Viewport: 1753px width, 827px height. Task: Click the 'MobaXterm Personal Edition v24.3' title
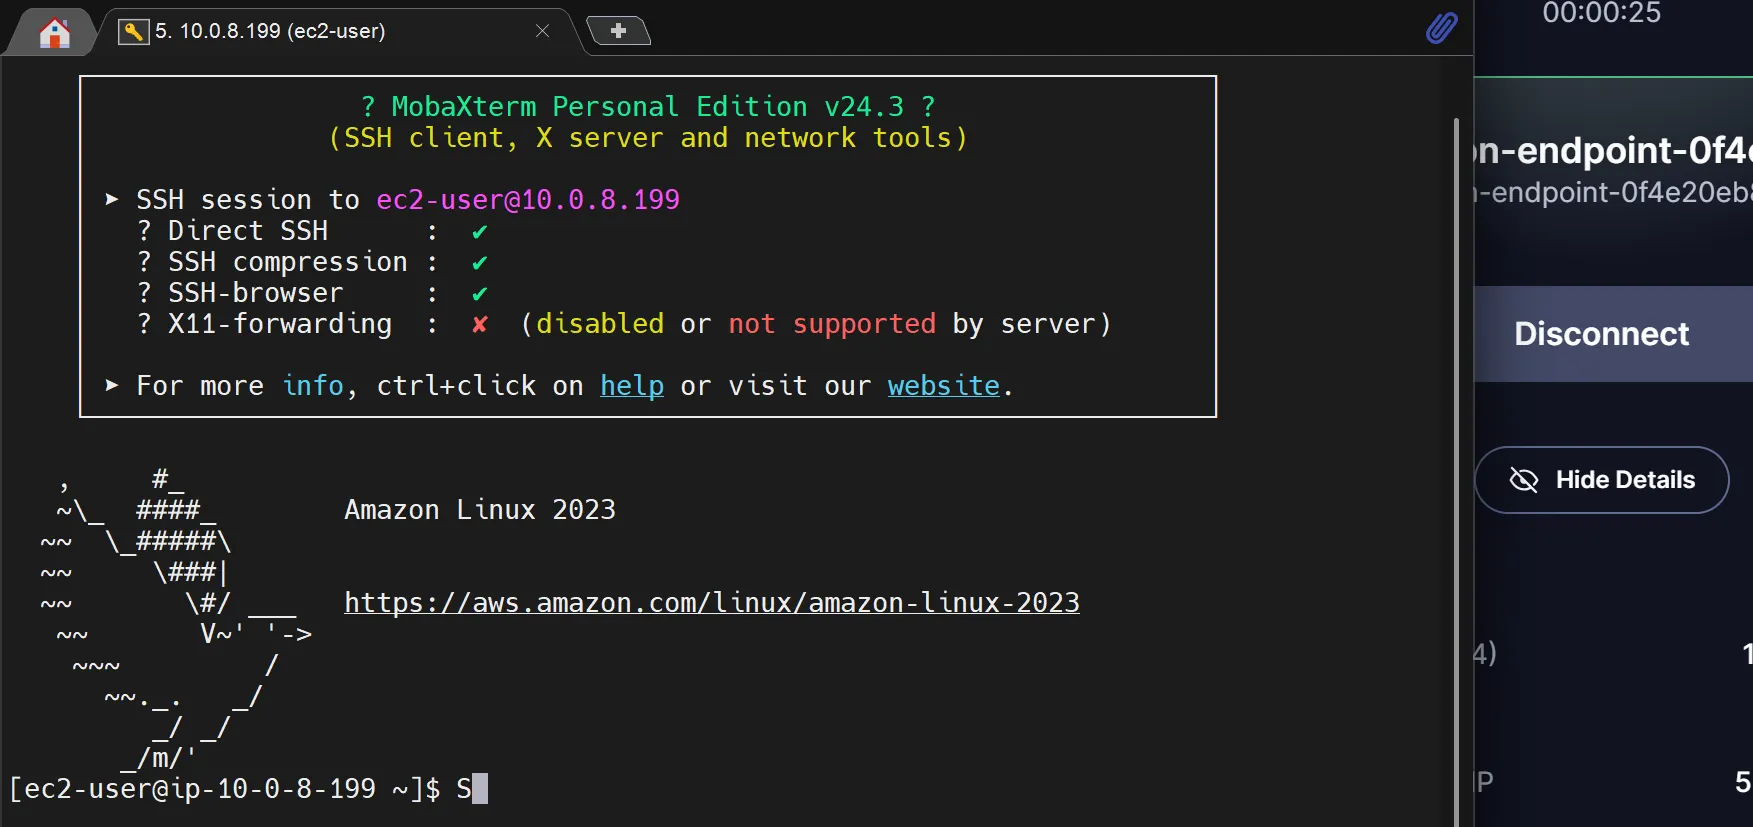point(648,107)
